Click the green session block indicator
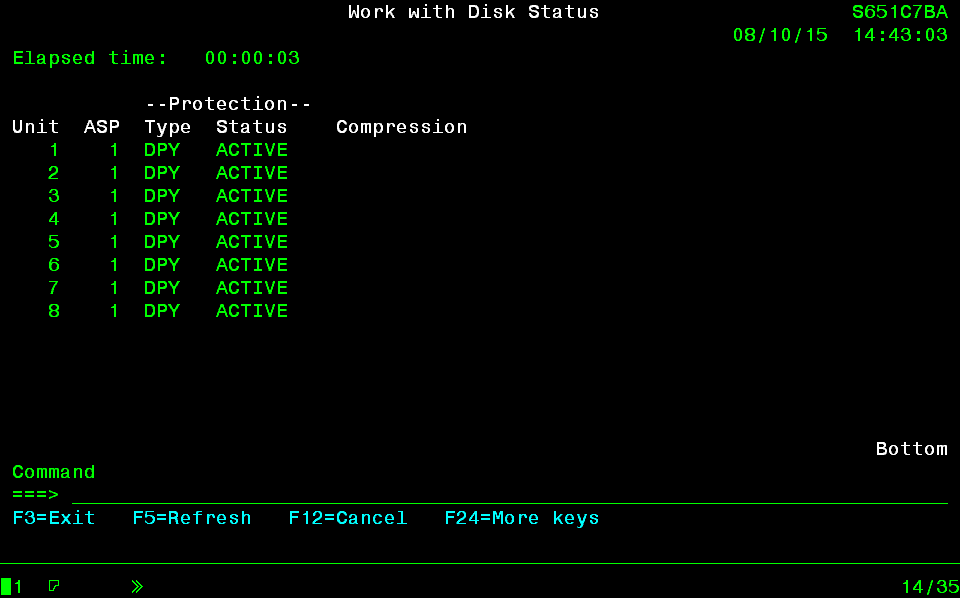Viewport: 960px width, 598px height. click(6, 586)
